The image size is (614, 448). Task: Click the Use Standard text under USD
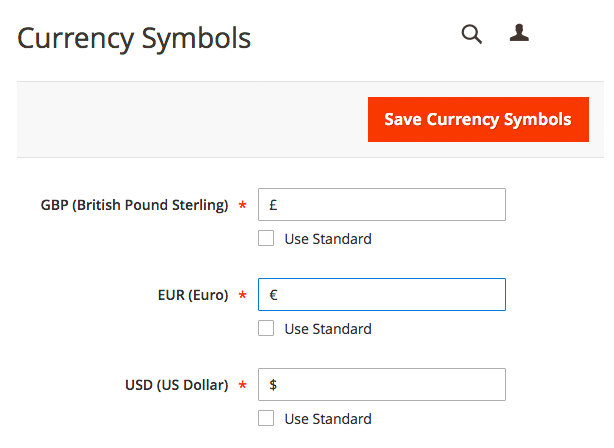tap(328, 419)
